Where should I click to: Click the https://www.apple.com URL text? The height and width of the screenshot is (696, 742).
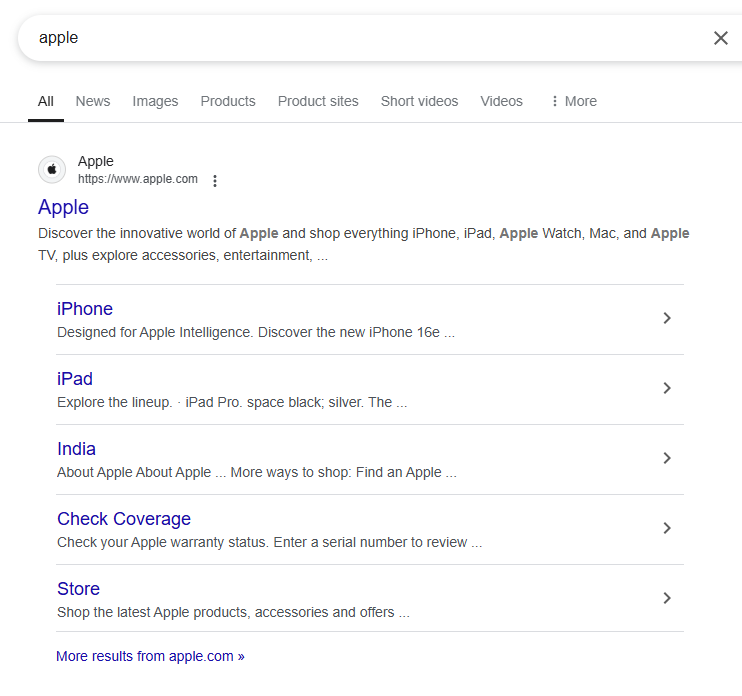coord(138,179)
